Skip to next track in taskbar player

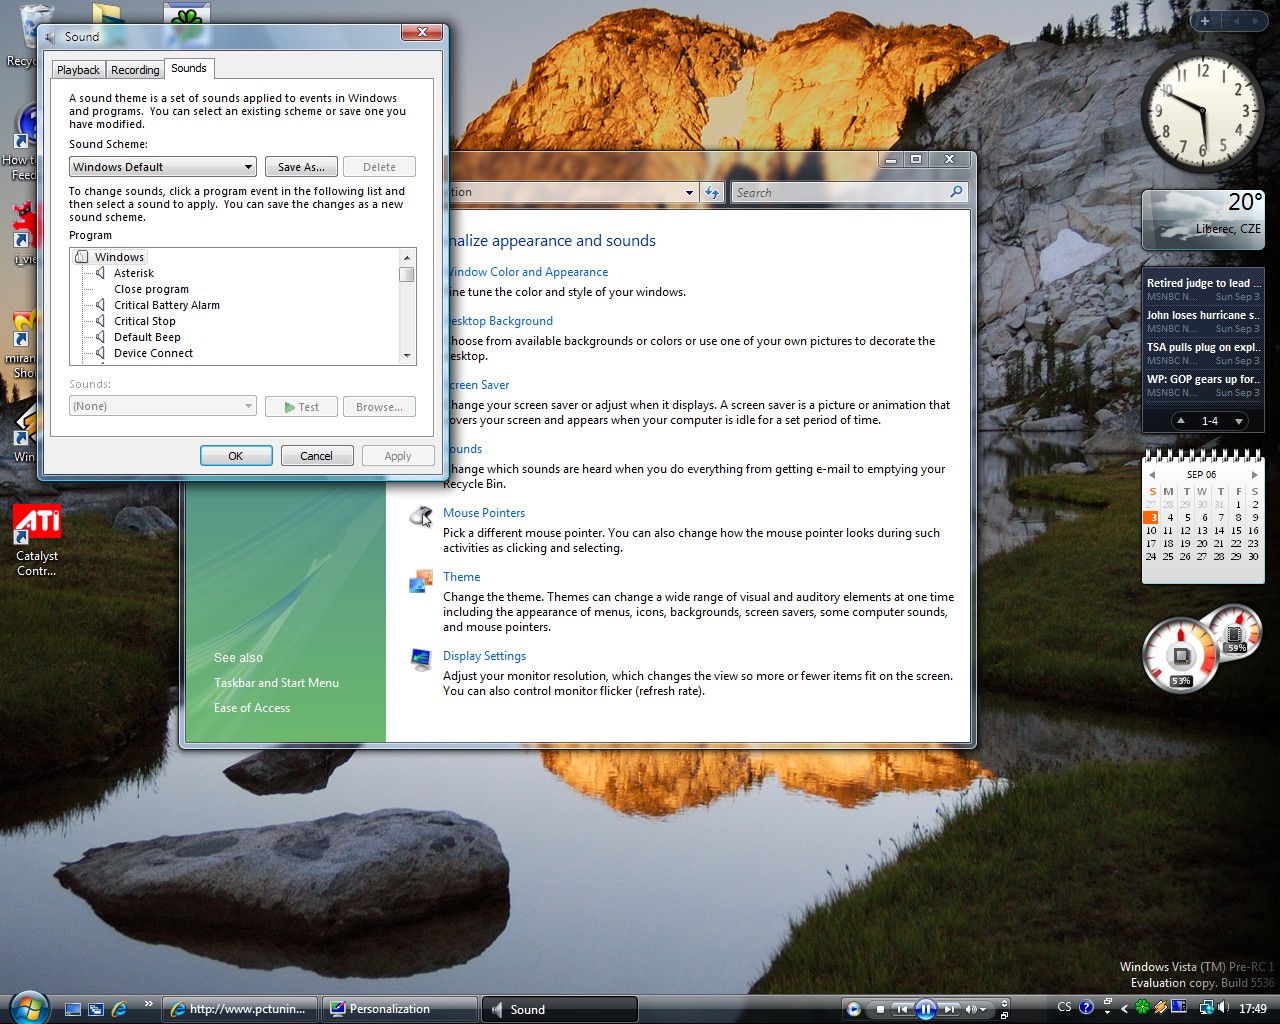tap(950, 1009)
